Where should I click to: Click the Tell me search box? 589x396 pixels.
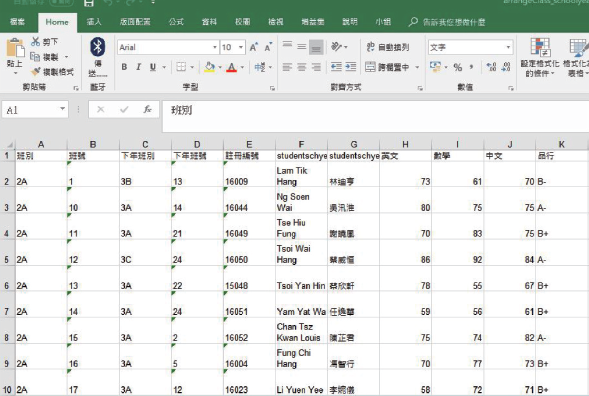point(447,22)
